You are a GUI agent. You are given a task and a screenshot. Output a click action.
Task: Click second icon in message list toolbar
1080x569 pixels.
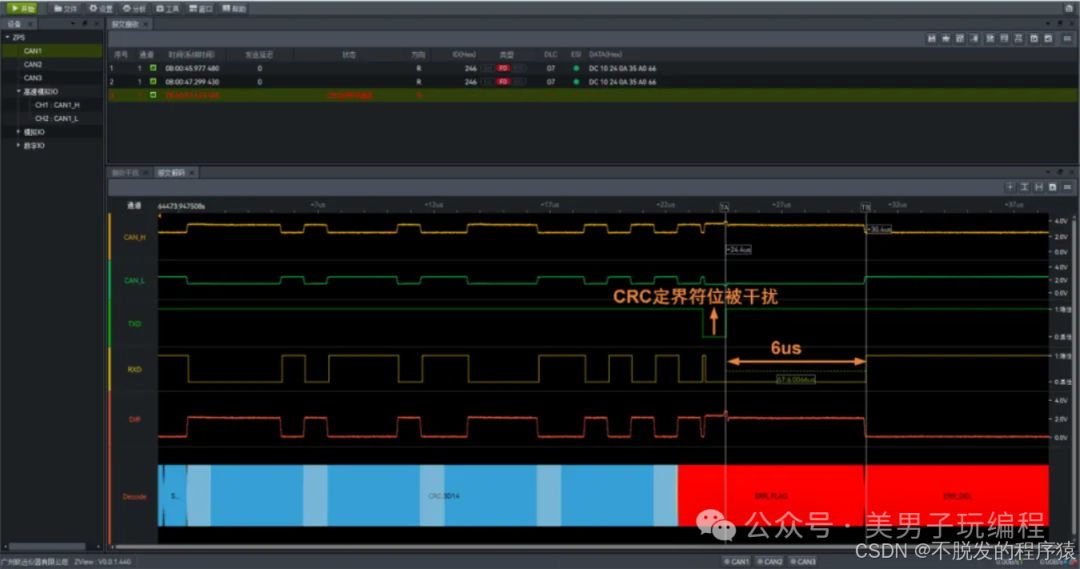tap(946, 39)
